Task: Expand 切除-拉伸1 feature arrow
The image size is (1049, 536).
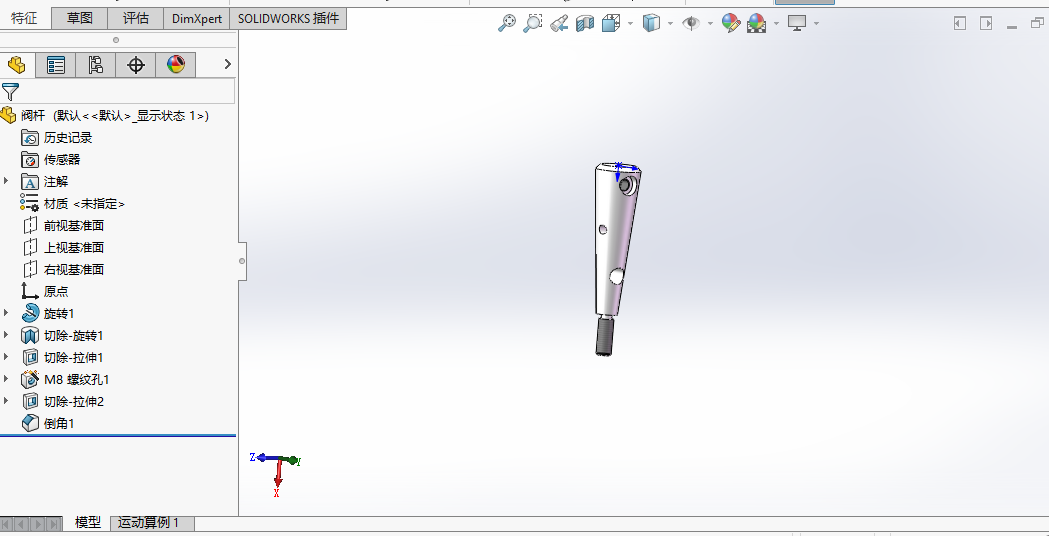Action: [x=7, y=357]
